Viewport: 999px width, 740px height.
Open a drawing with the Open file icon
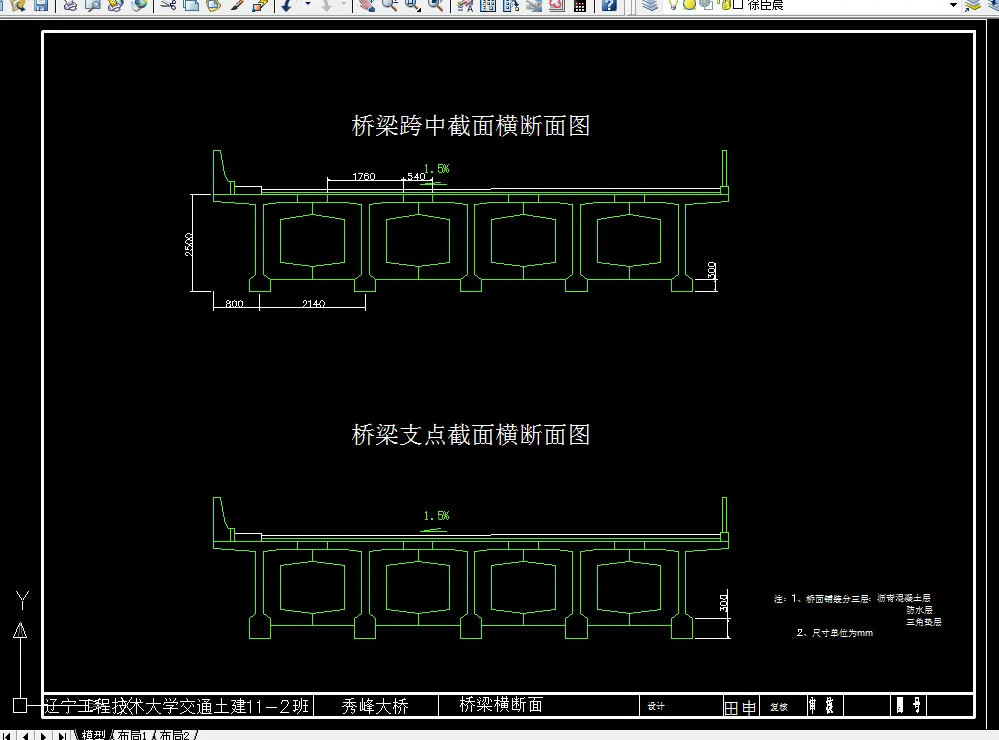click(x=18, y=5)
